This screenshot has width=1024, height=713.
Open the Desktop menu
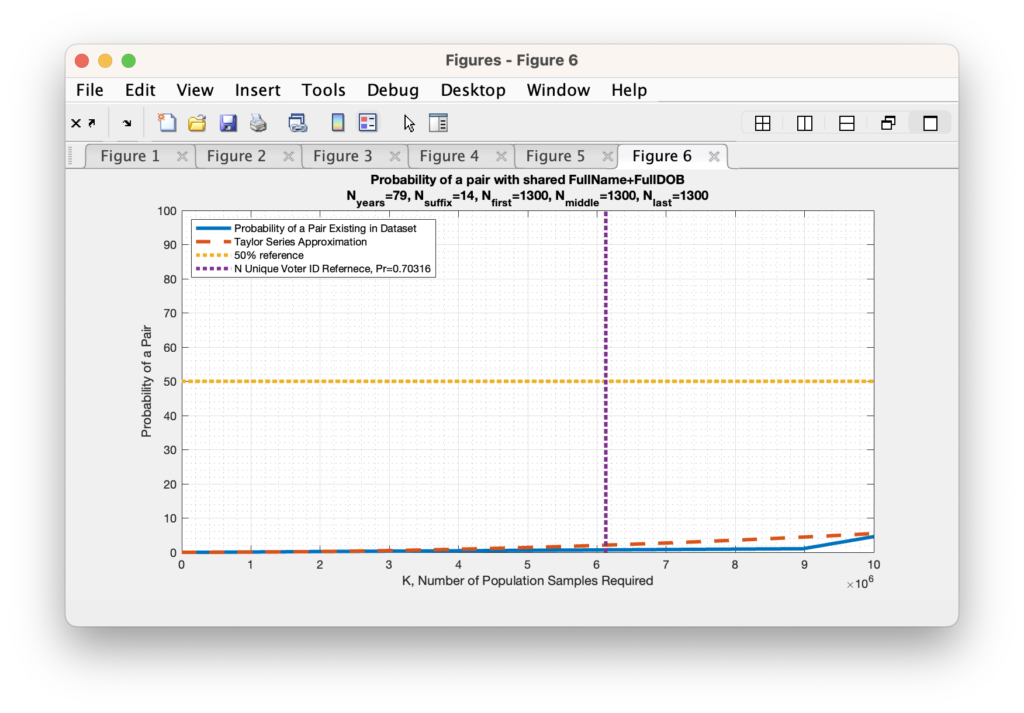tap(473, 90)
